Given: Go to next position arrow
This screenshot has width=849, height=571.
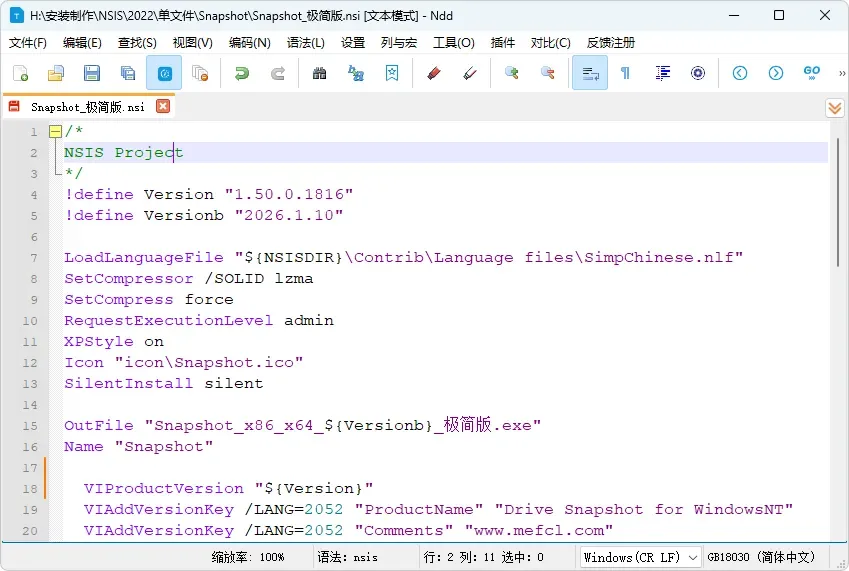Looking at the screenshot, I should click(x=776, y=73).
